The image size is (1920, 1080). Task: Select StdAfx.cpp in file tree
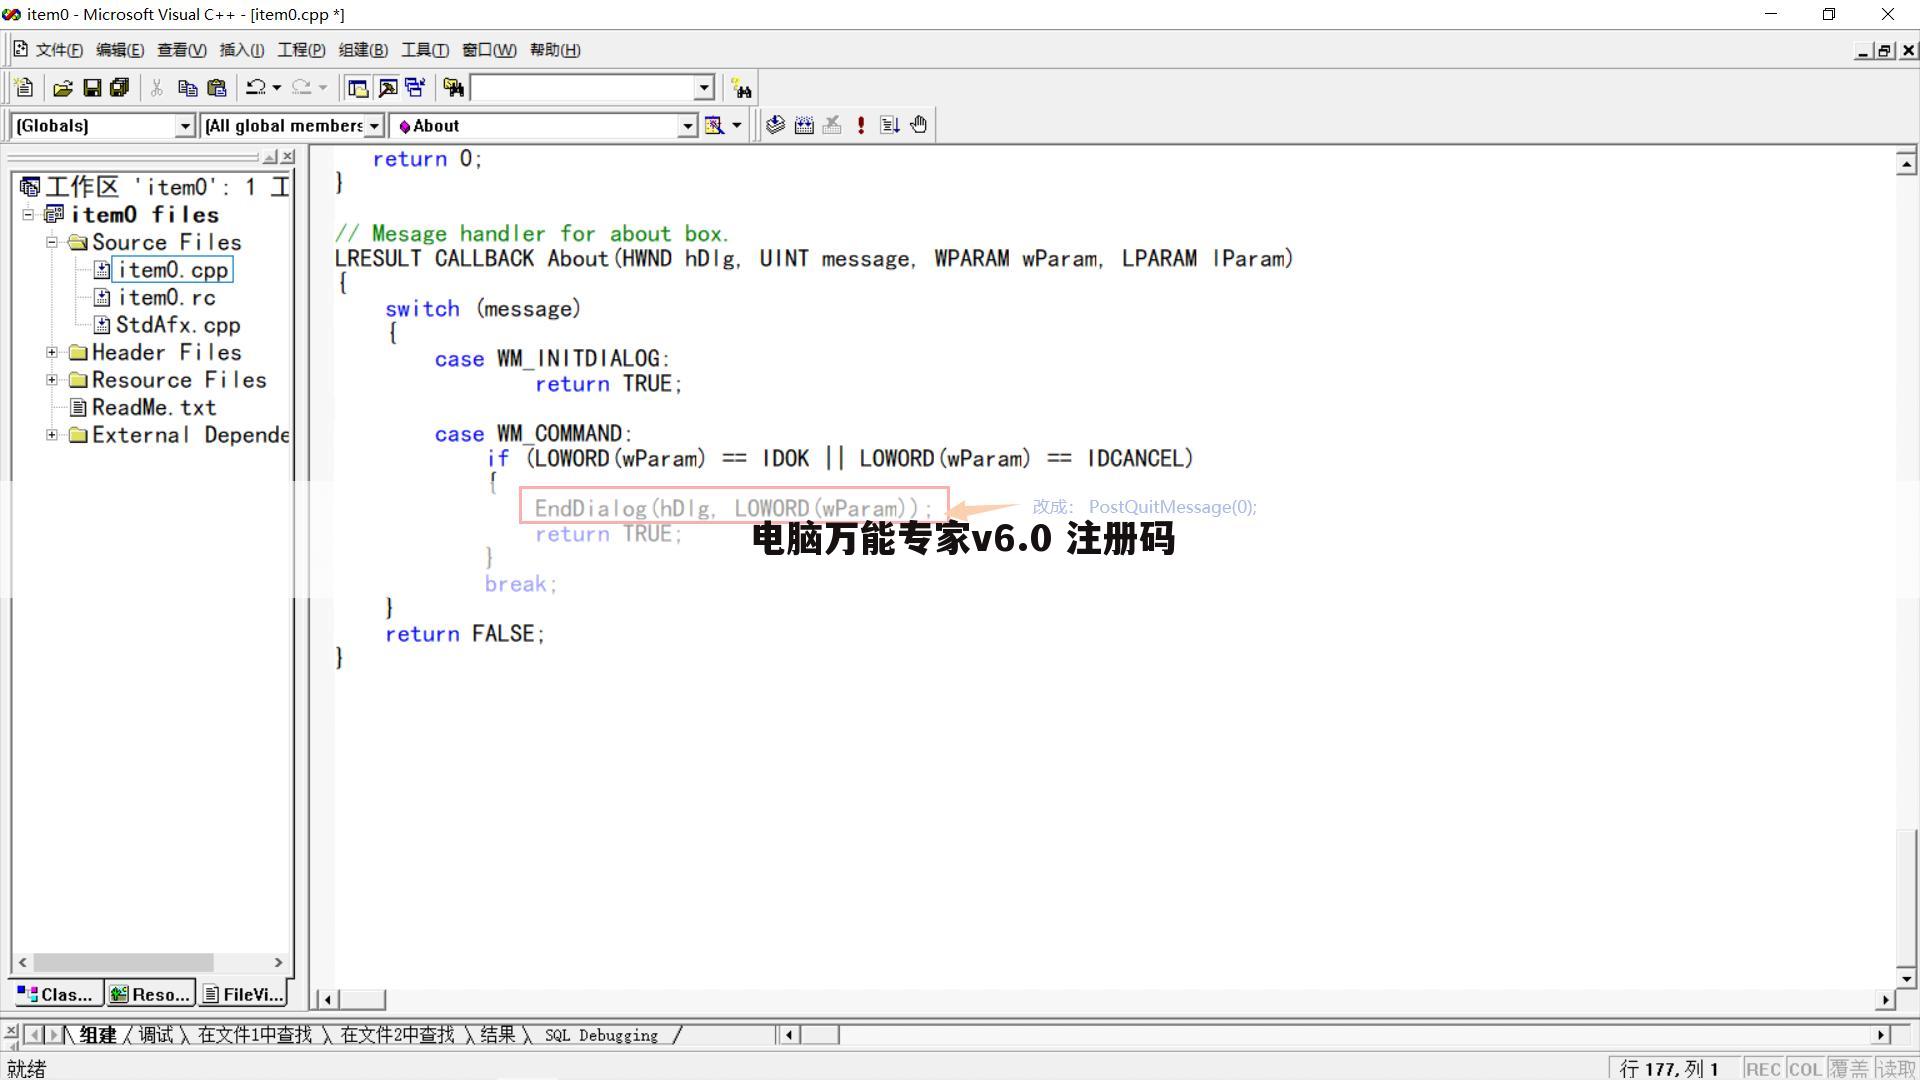(178, 325)
